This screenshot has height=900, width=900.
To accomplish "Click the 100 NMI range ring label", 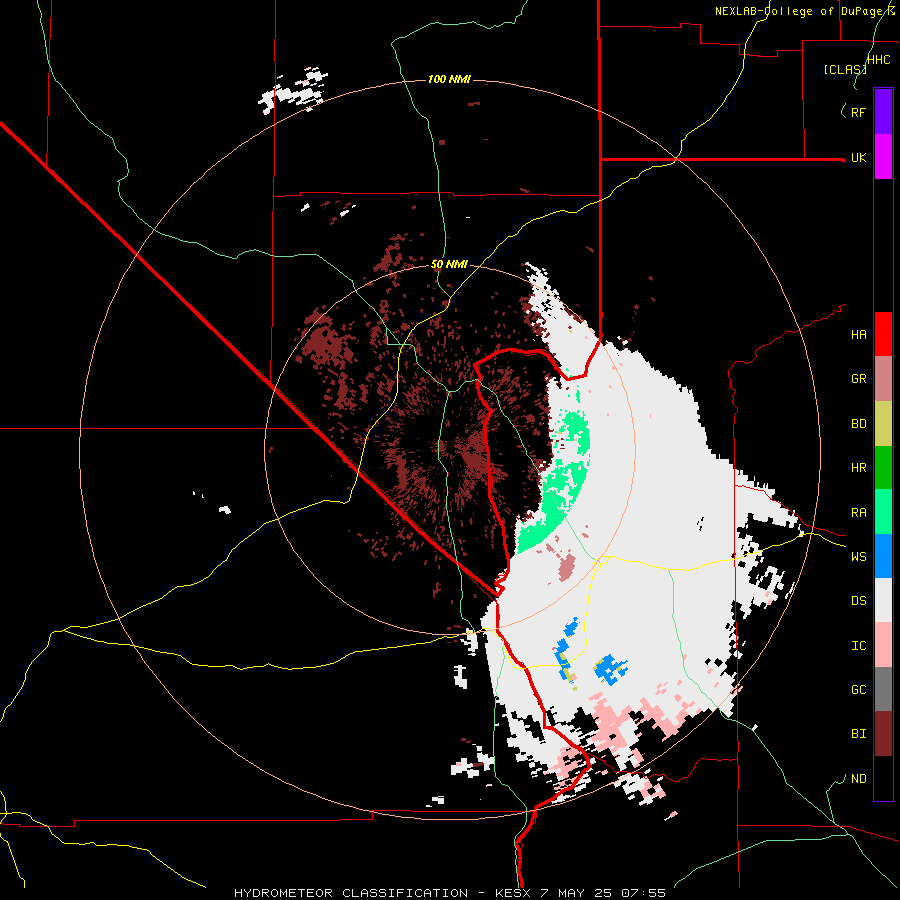I will pyautogui.click(x=449, y=79).
